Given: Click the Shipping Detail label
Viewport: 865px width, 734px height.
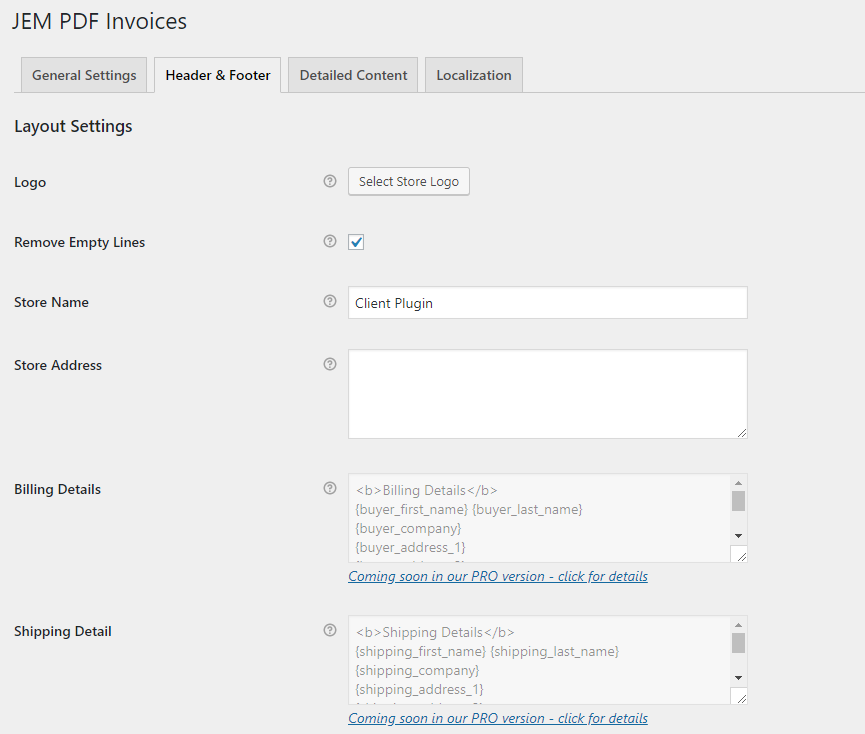Looking at the screenshot, I should [63, 631].
